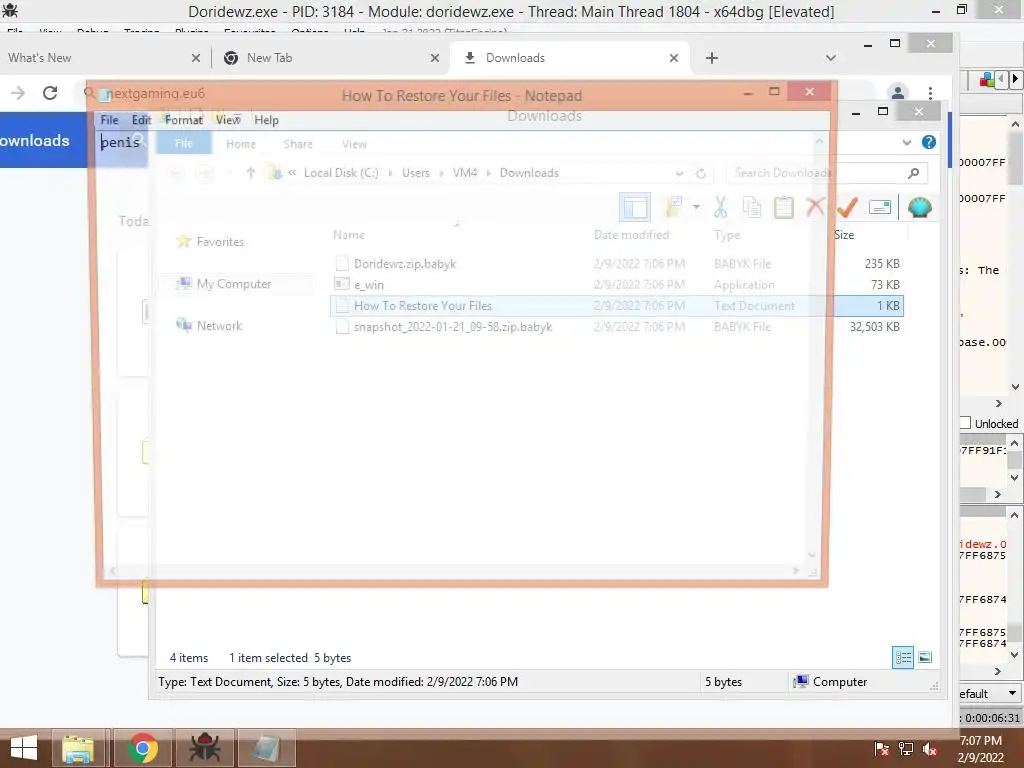Click the network tray icon
Image resolution: width=1024 pixels, height=768 pixels.
[x=906, y=749]
